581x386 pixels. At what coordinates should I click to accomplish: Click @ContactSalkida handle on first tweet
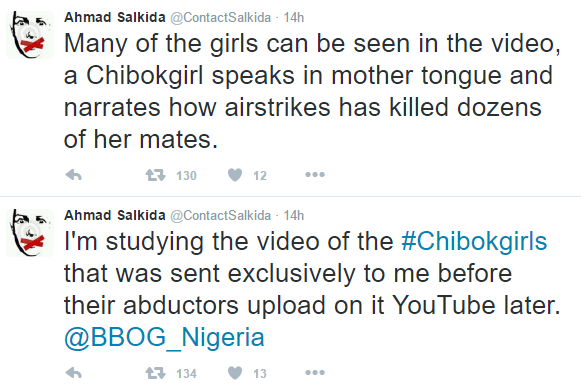[220, 18]
